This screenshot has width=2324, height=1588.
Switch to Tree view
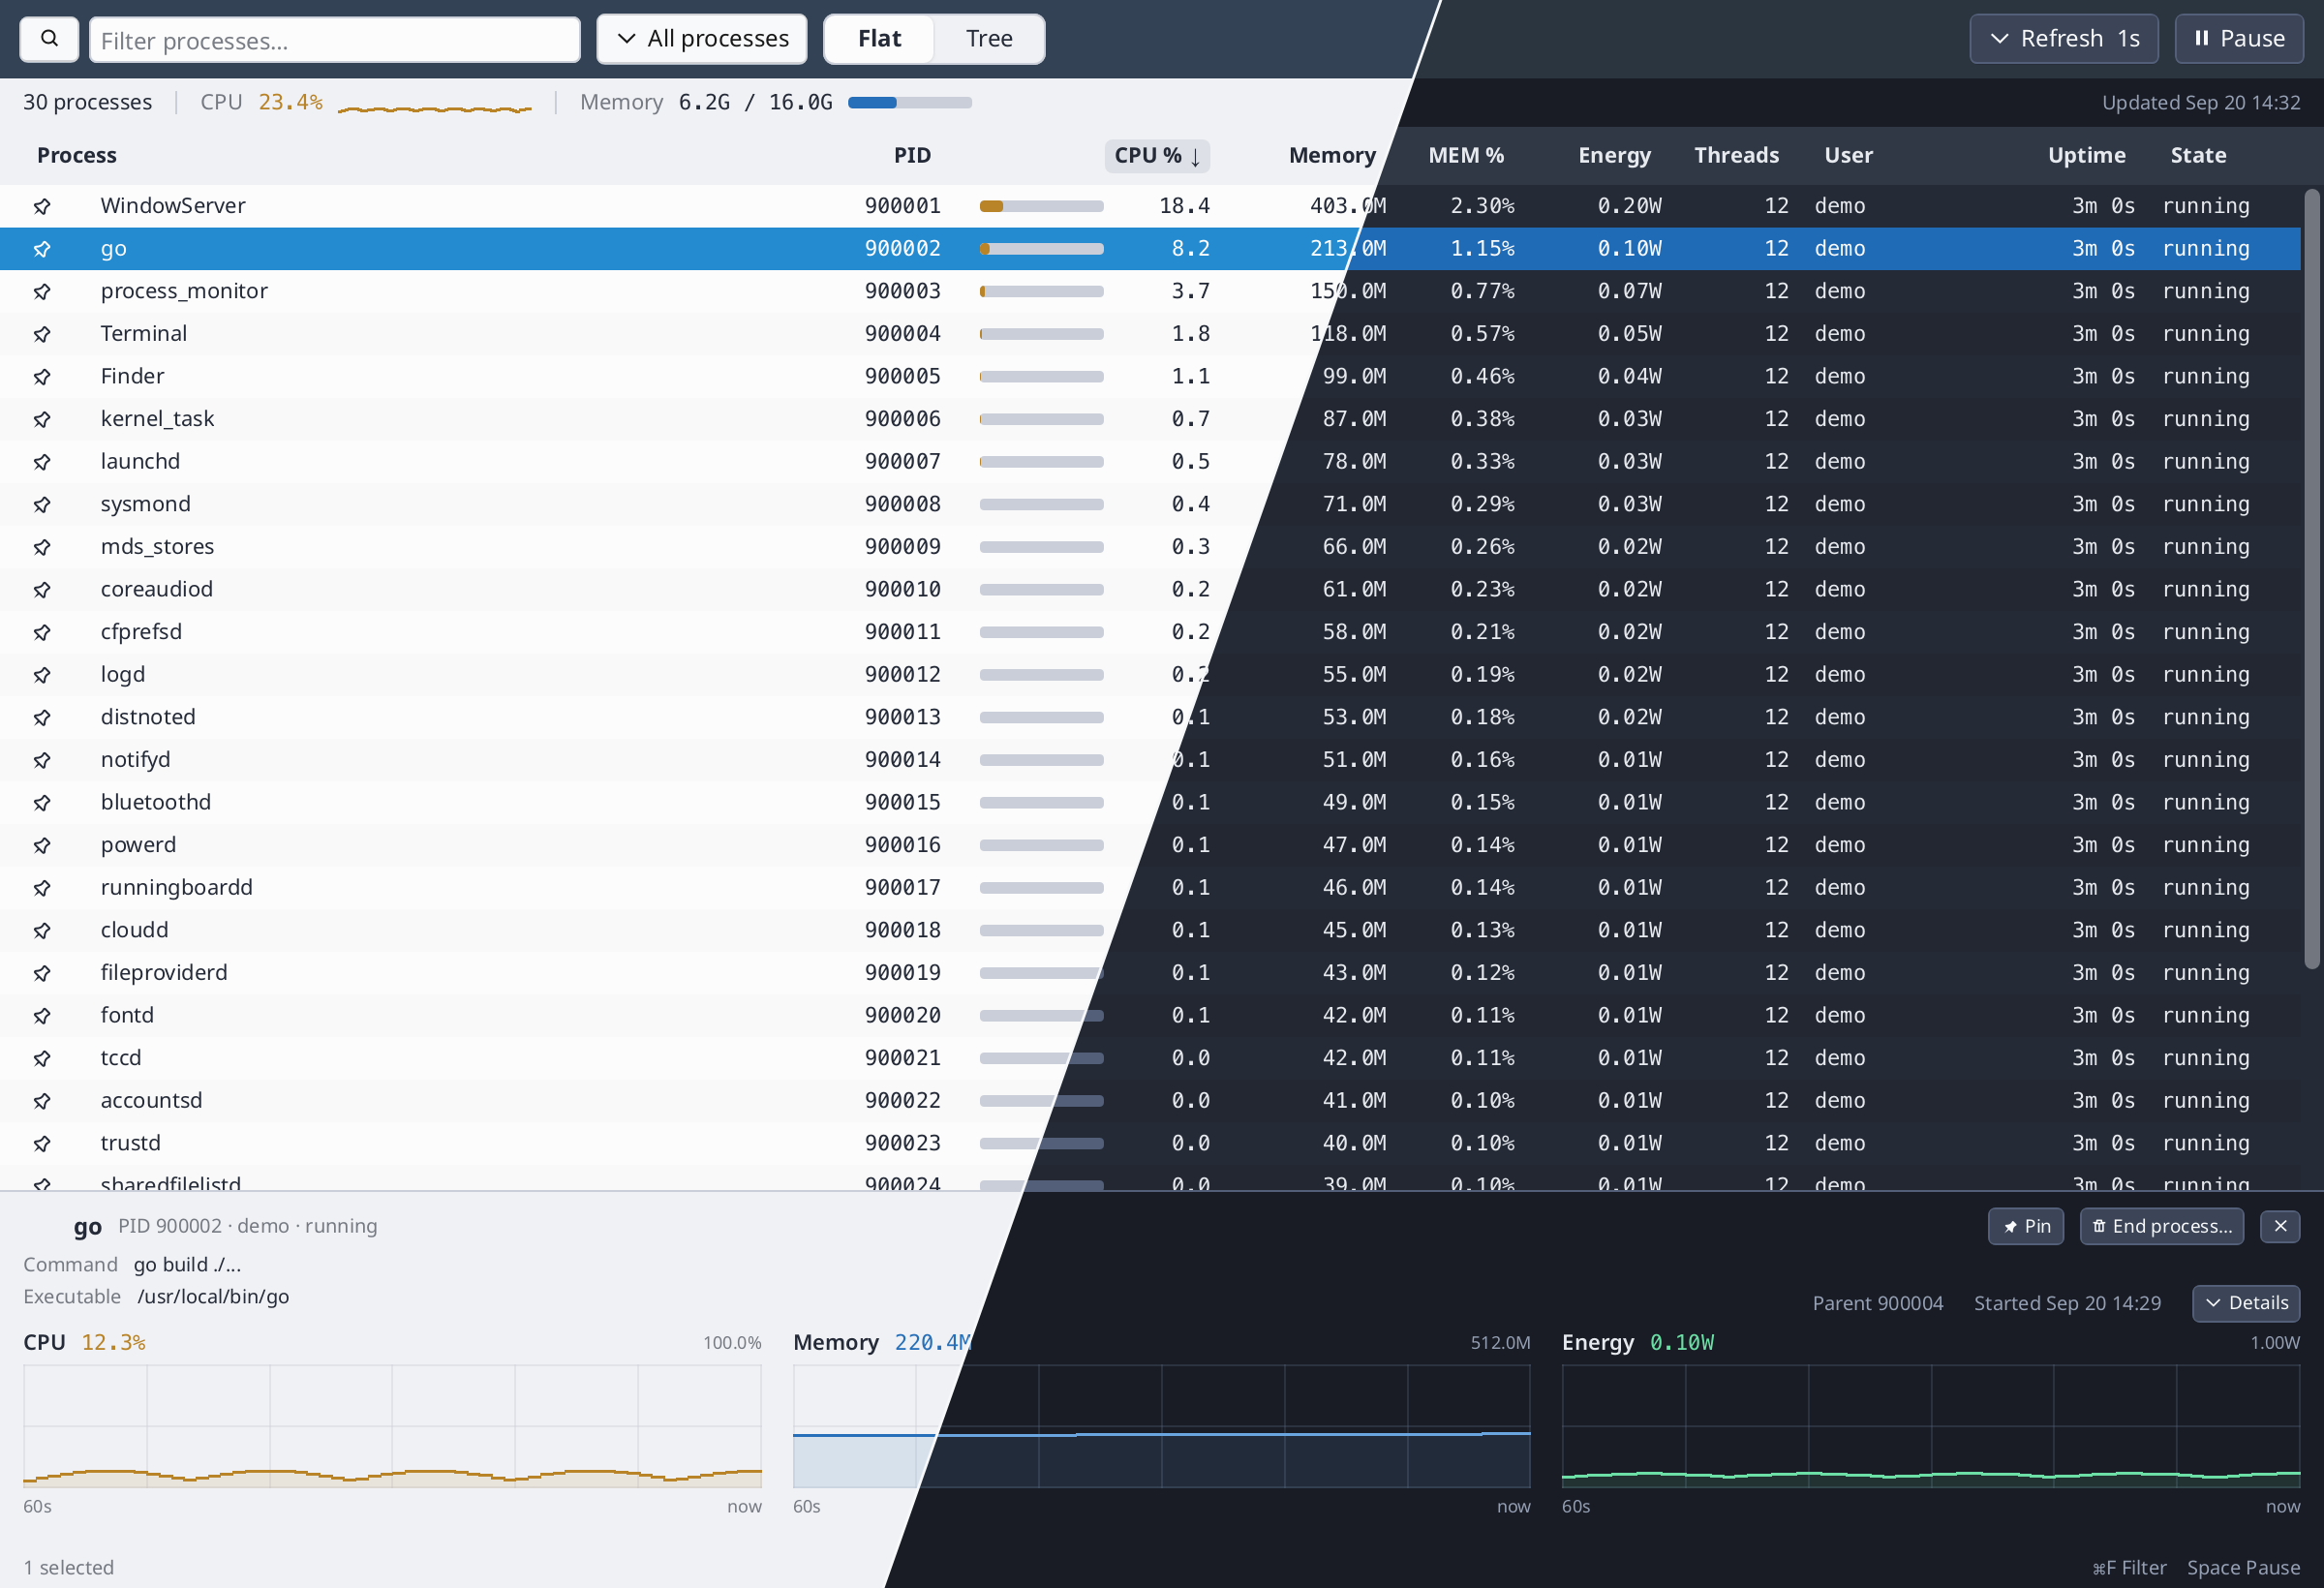(x=989, y=39)
